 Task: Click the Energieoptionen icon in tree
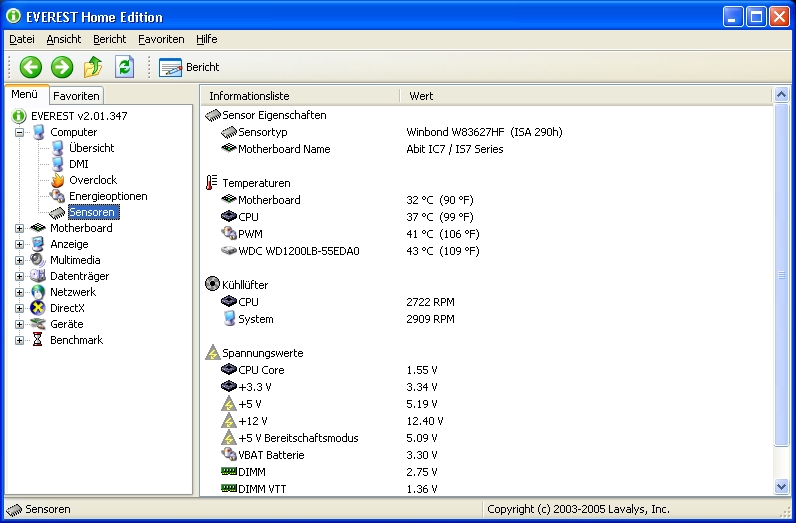(57, 196)
